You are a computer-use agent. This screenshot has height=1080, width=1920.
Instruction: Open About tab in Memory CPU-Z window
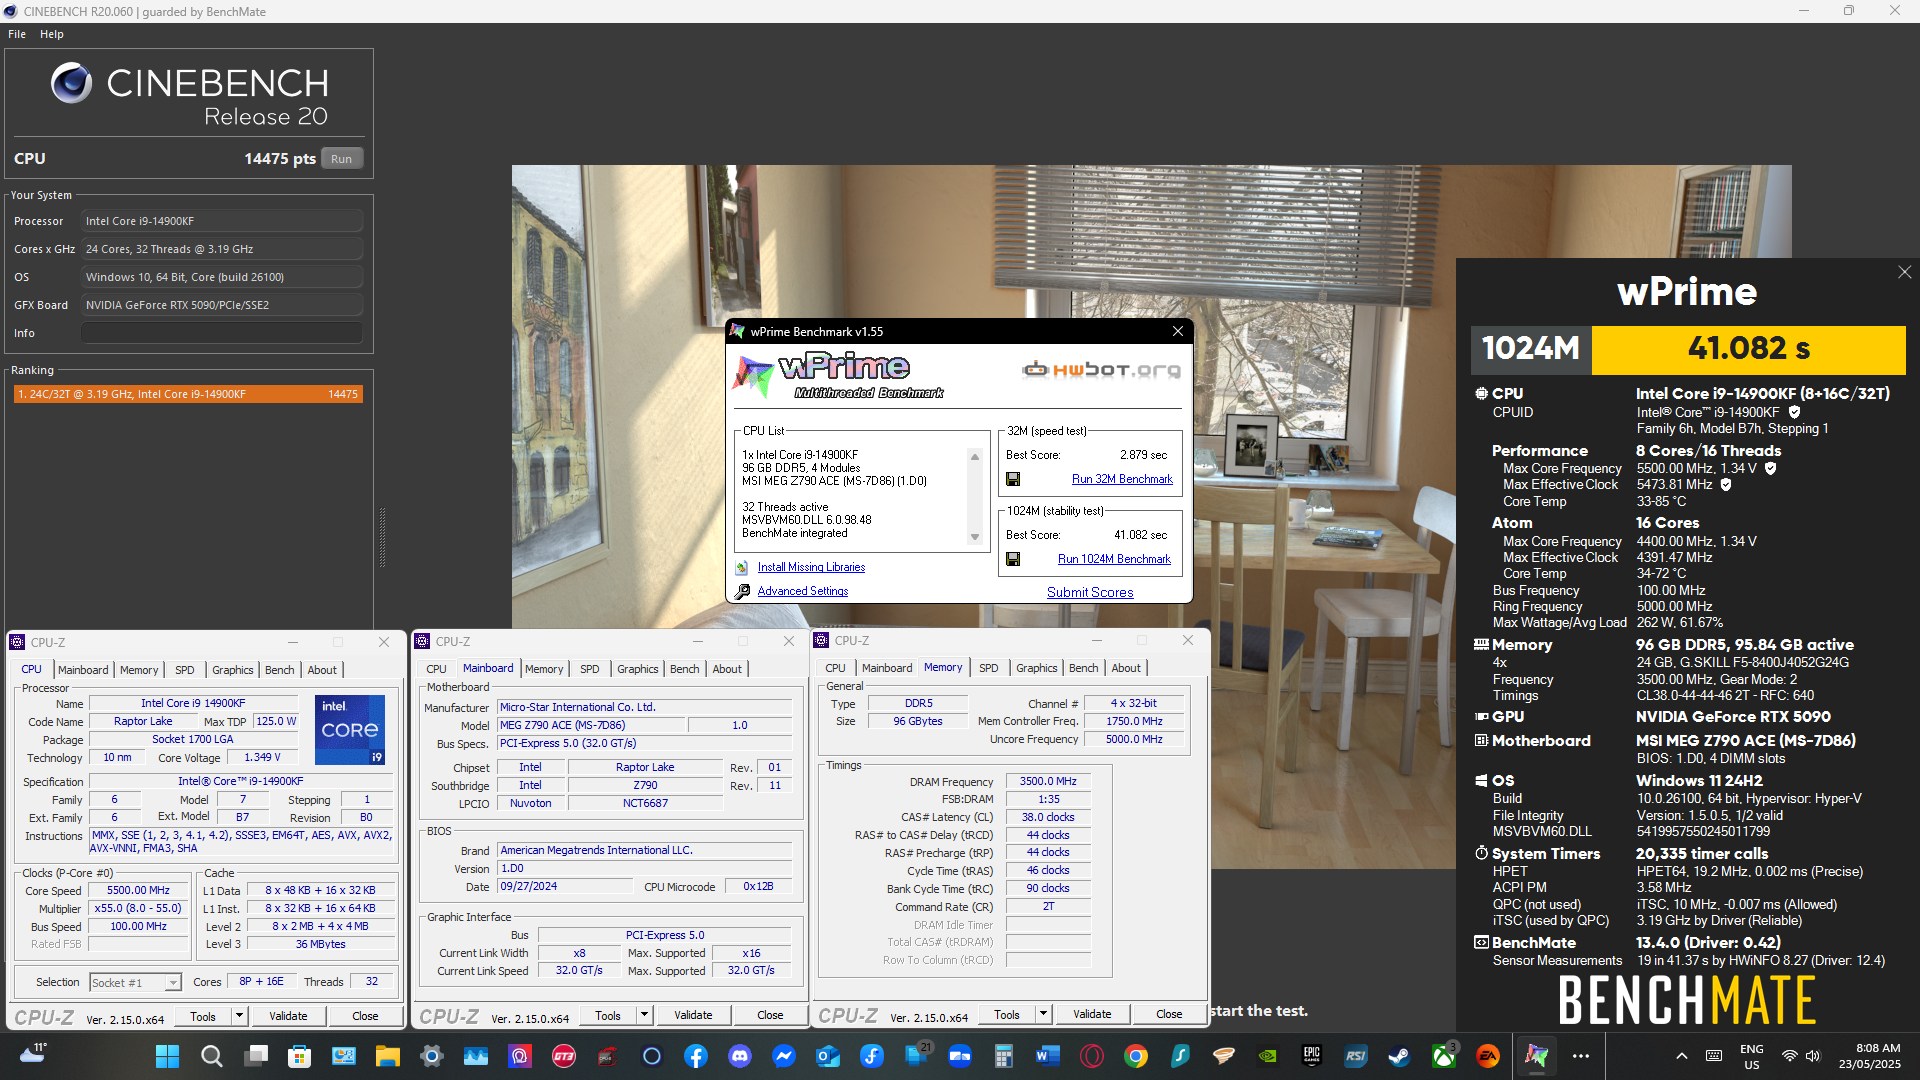1126,668
